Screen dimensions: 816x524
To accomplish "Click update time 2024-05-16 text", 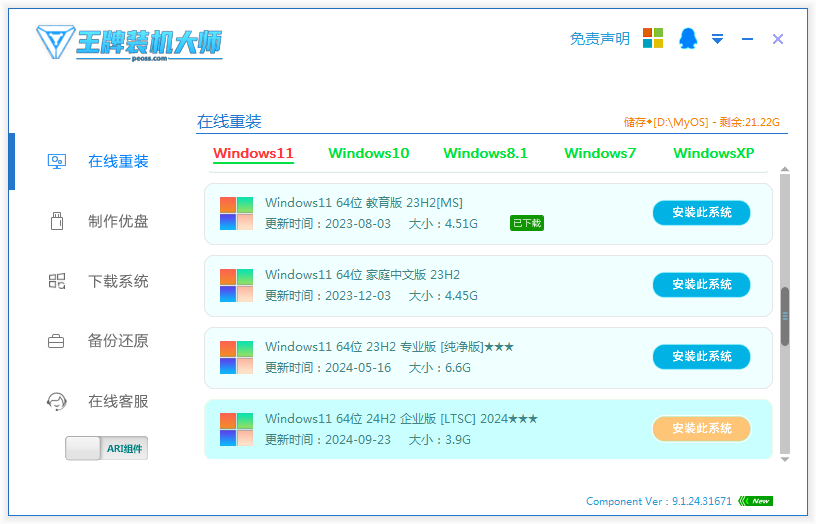I will click(328, 368).
